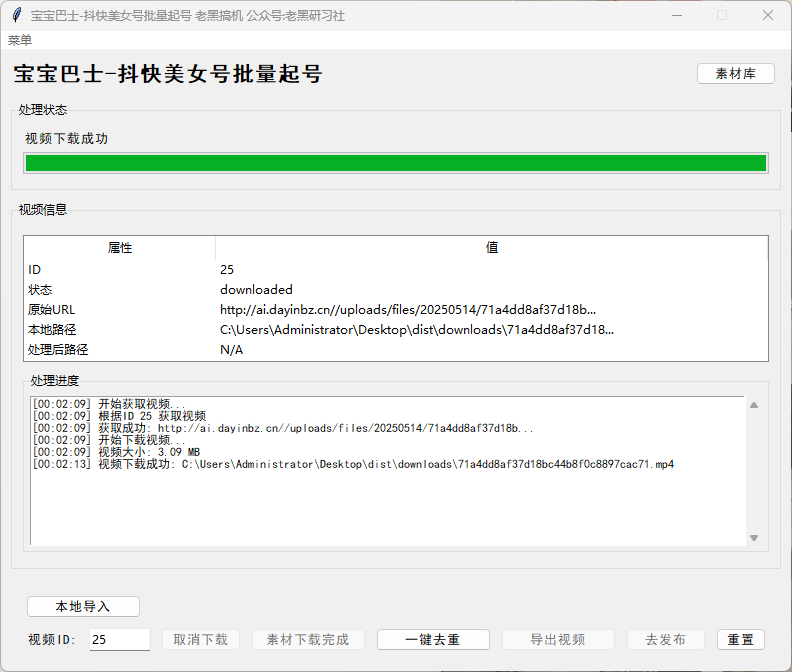Click the log scrollbar up arrow
792x672 pixels.
point(754,405)
